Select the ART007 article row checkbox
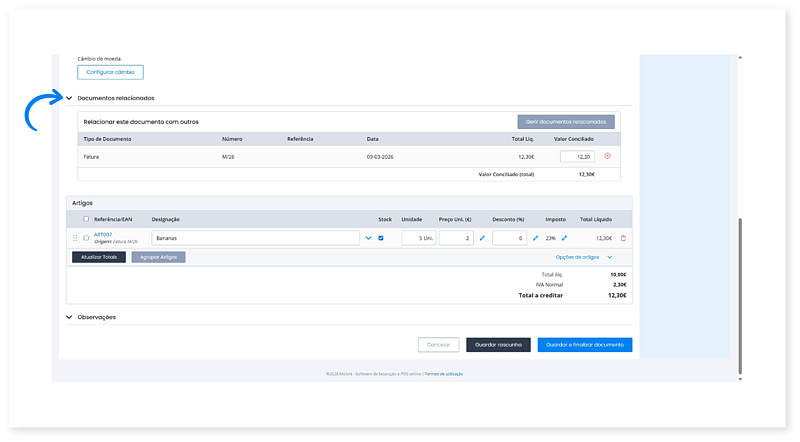800x442 pixels. 86,238
